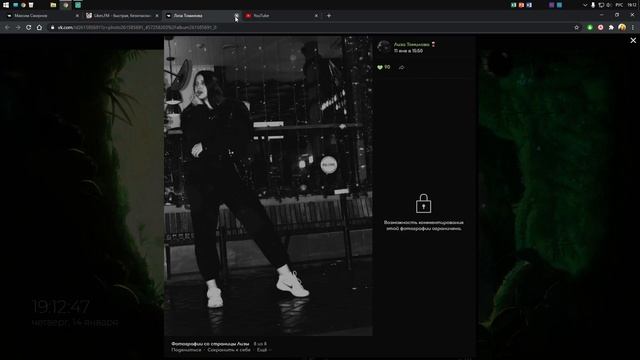Open the Windows Start menu

point(6,5)
